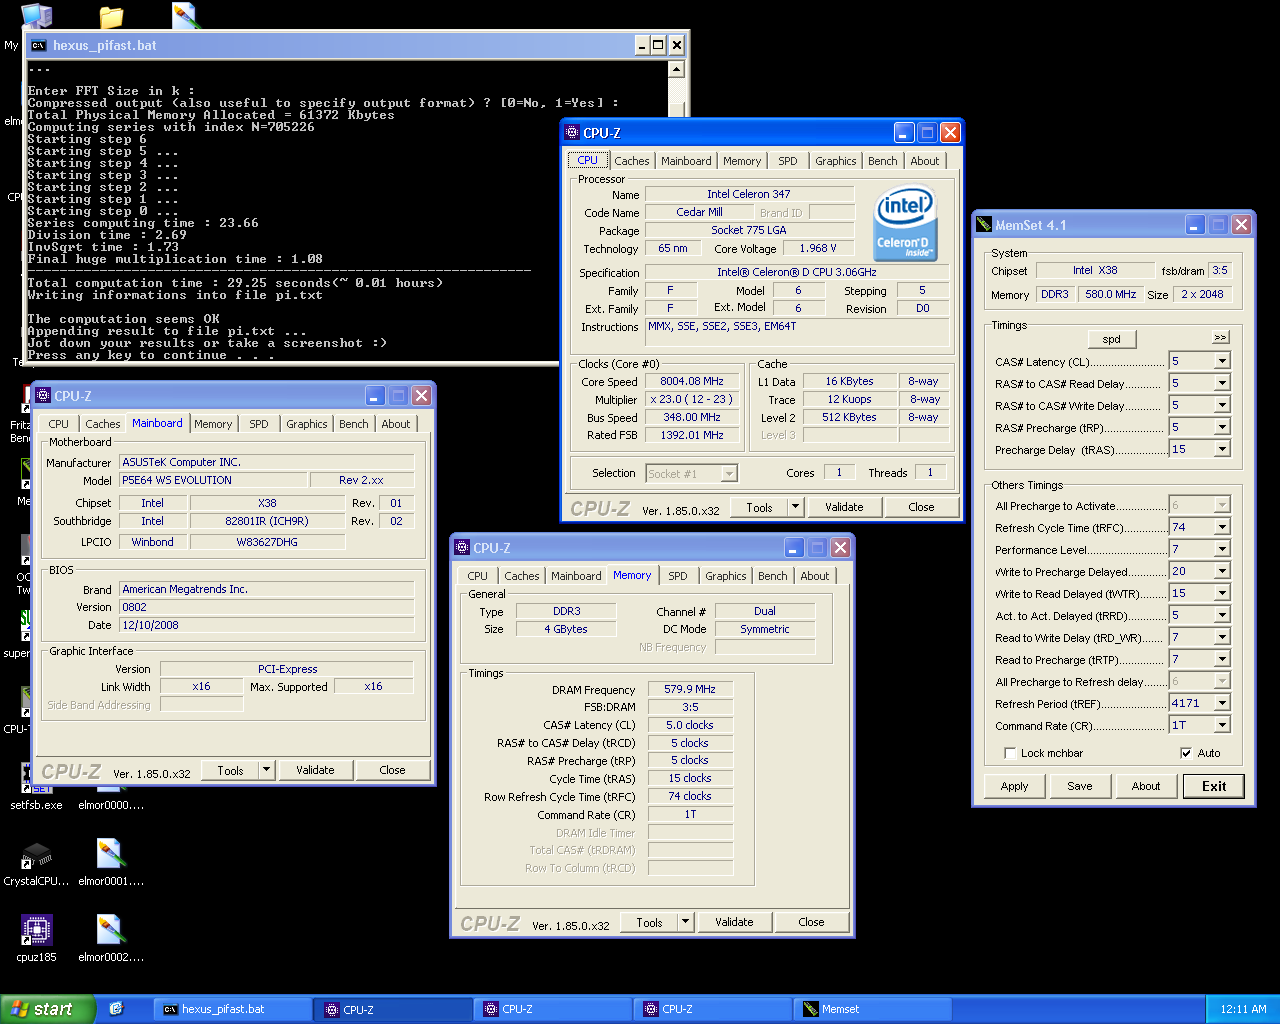Image resolution: width=1280 pixels, height=1024 pixels.
Task: Open the Refresh Cycle Time (tRFC) dropdown
Action: (1222, 527)
